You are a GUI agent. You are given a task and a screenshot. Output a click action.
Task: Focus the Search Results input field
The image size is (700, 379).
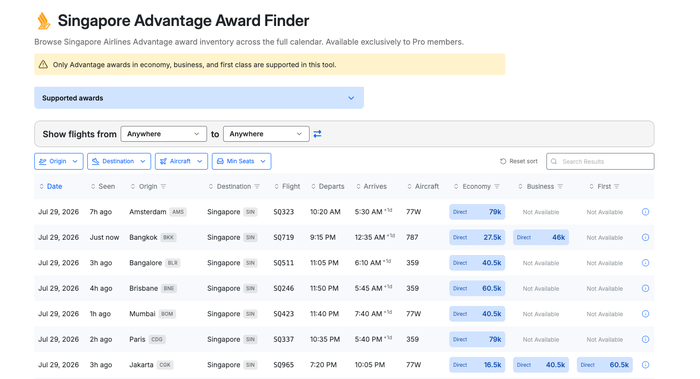[600, 161]
